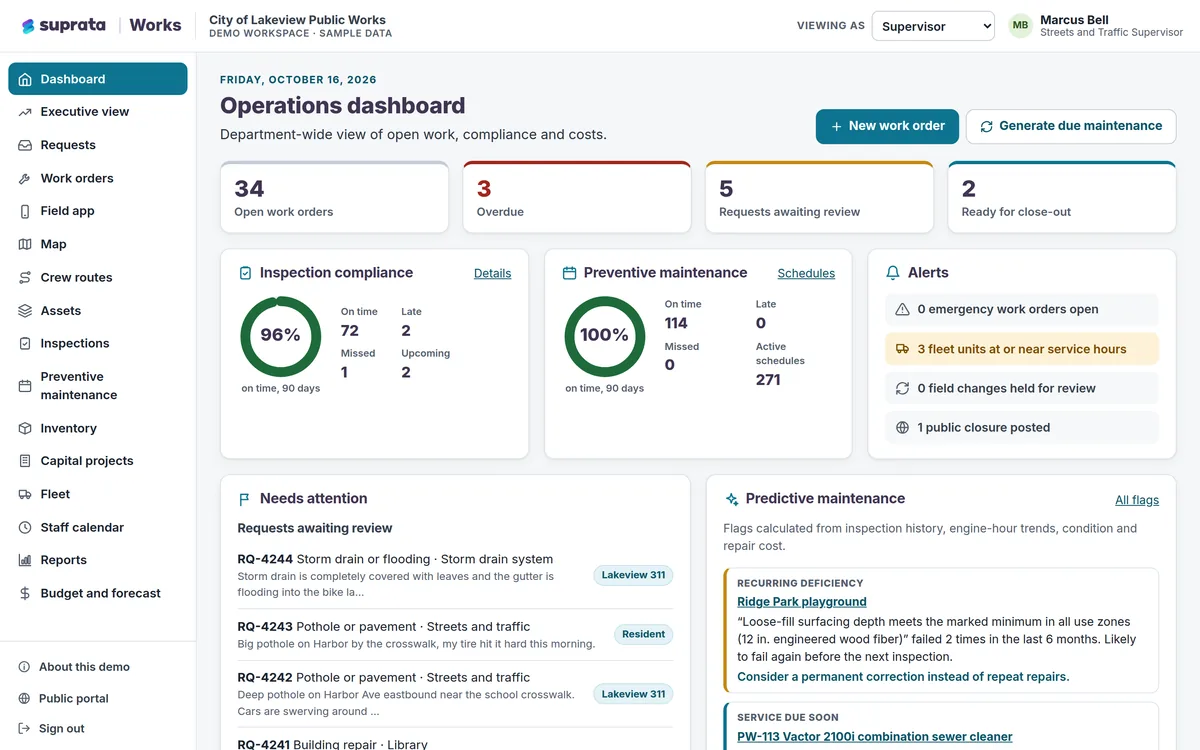
Task: Open Inspection compliance Details link
Action: click(492, 273)
